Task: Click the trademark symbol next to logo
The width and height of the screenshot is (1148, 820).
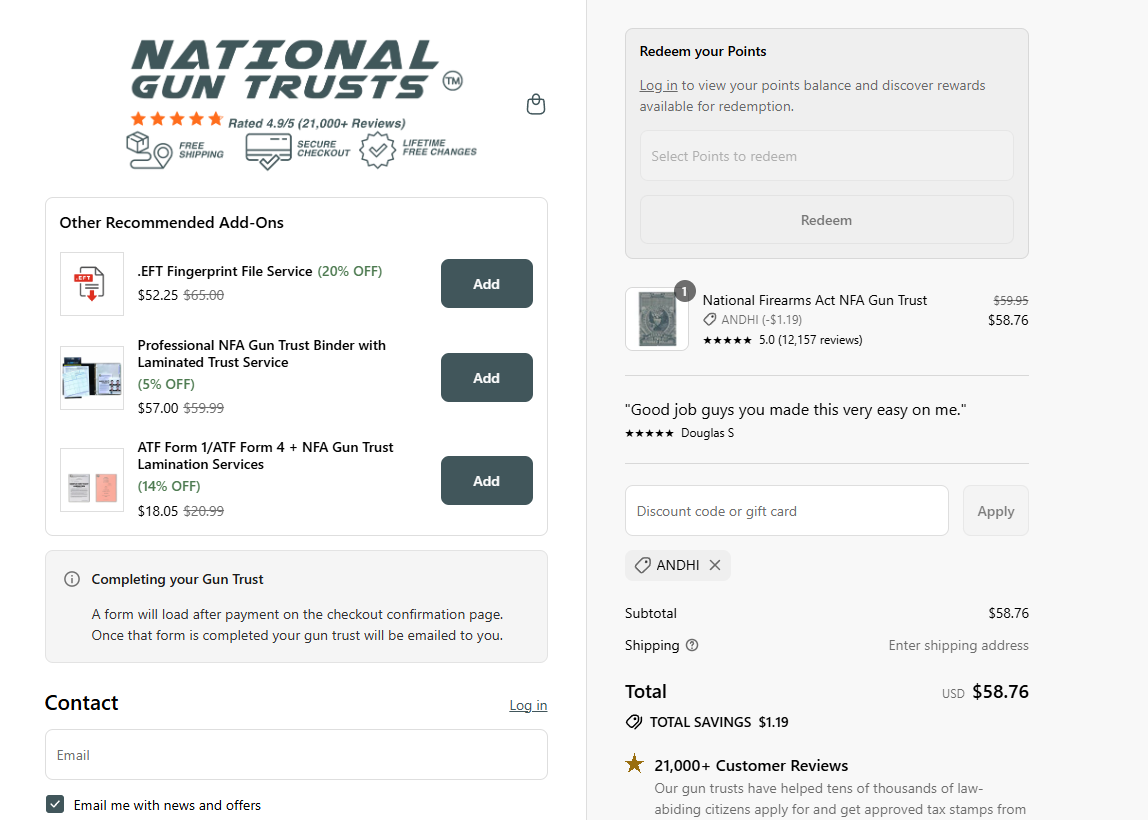Action: click(x=452, y=81)
